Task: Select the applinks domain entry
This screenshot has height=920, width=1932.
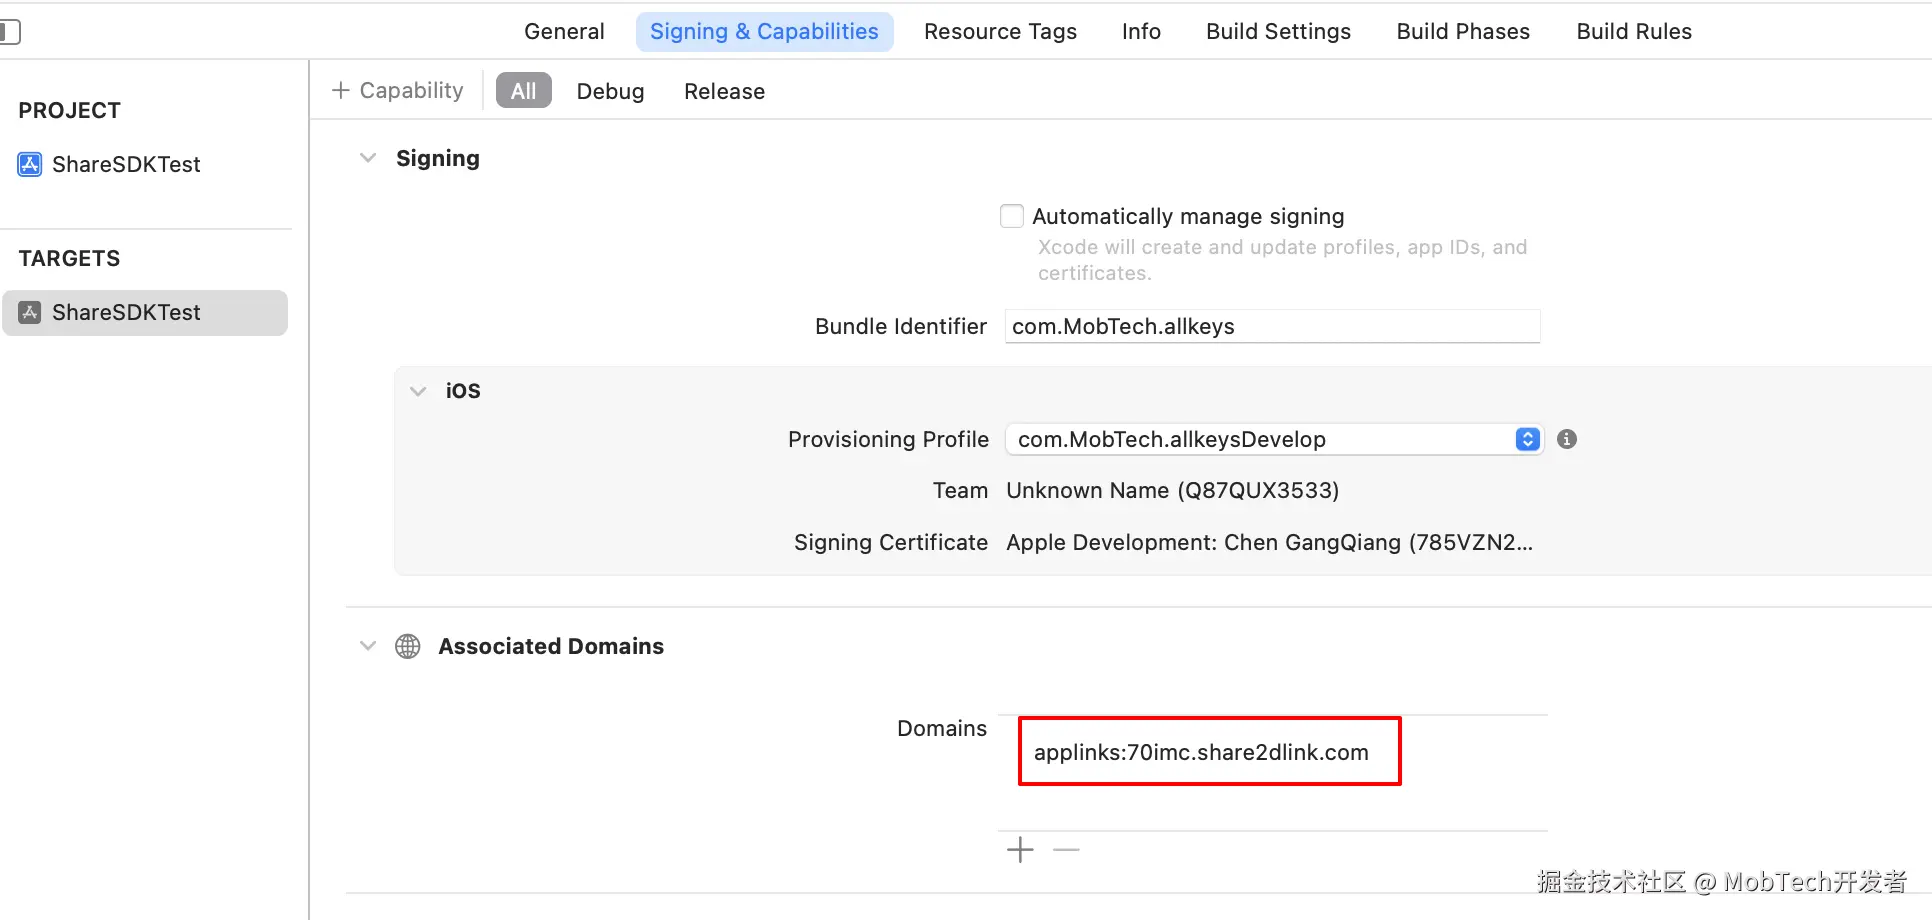Action: [x=1201, y=752]
